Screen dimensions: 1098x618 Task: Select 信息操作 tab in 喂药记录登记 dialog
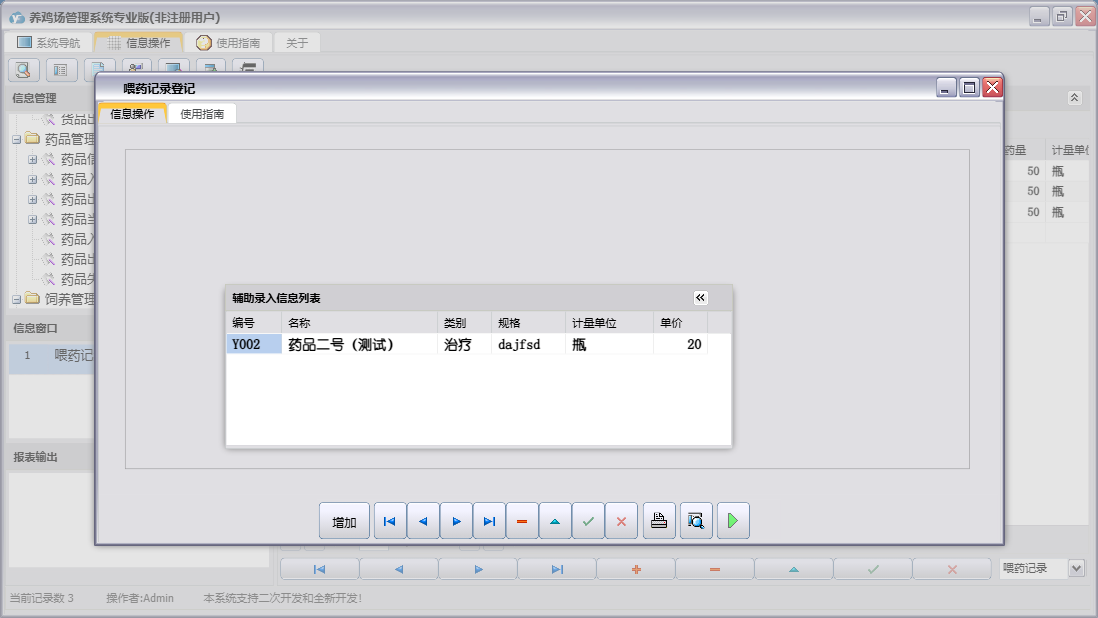(132, 114)
